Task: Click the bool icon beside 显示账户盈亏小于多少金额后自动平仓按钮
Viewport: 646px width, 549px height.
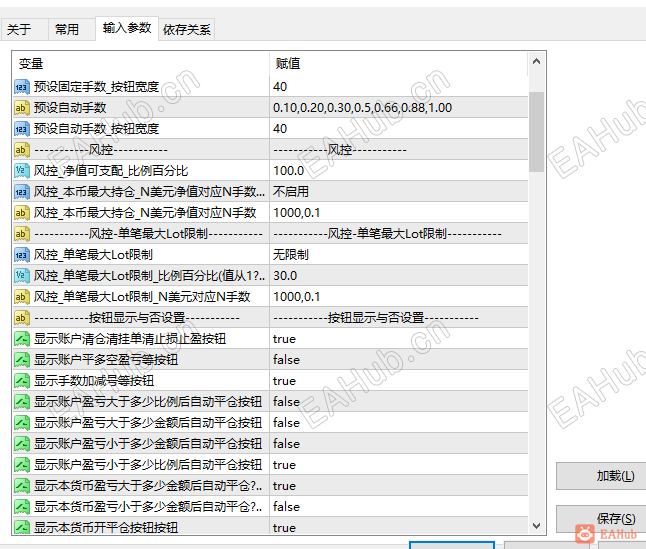Action: pos(21,444)
